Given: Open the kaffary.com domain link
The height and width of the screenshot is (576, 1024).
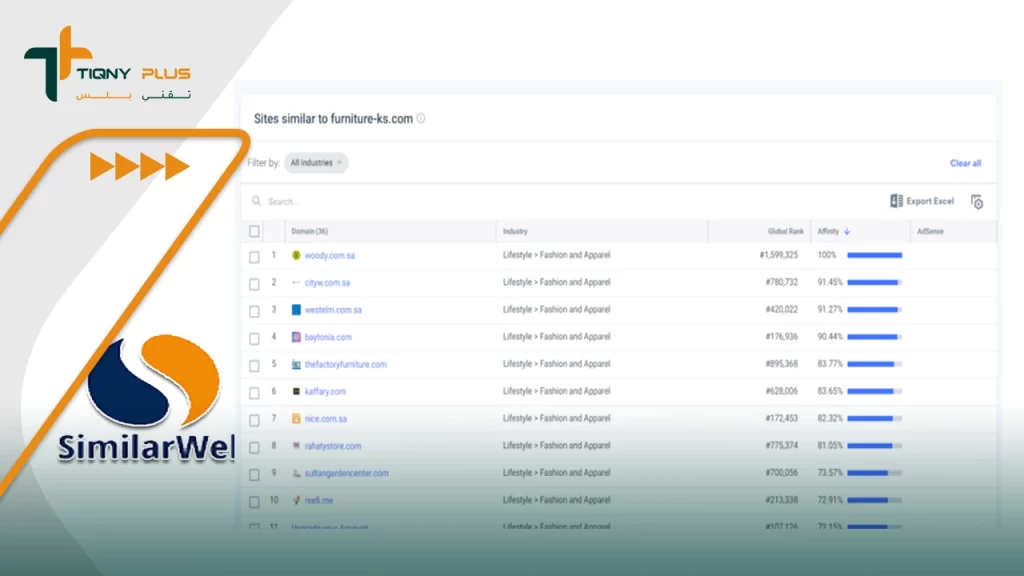Looking at the screenshot, I should coord(325,392).
